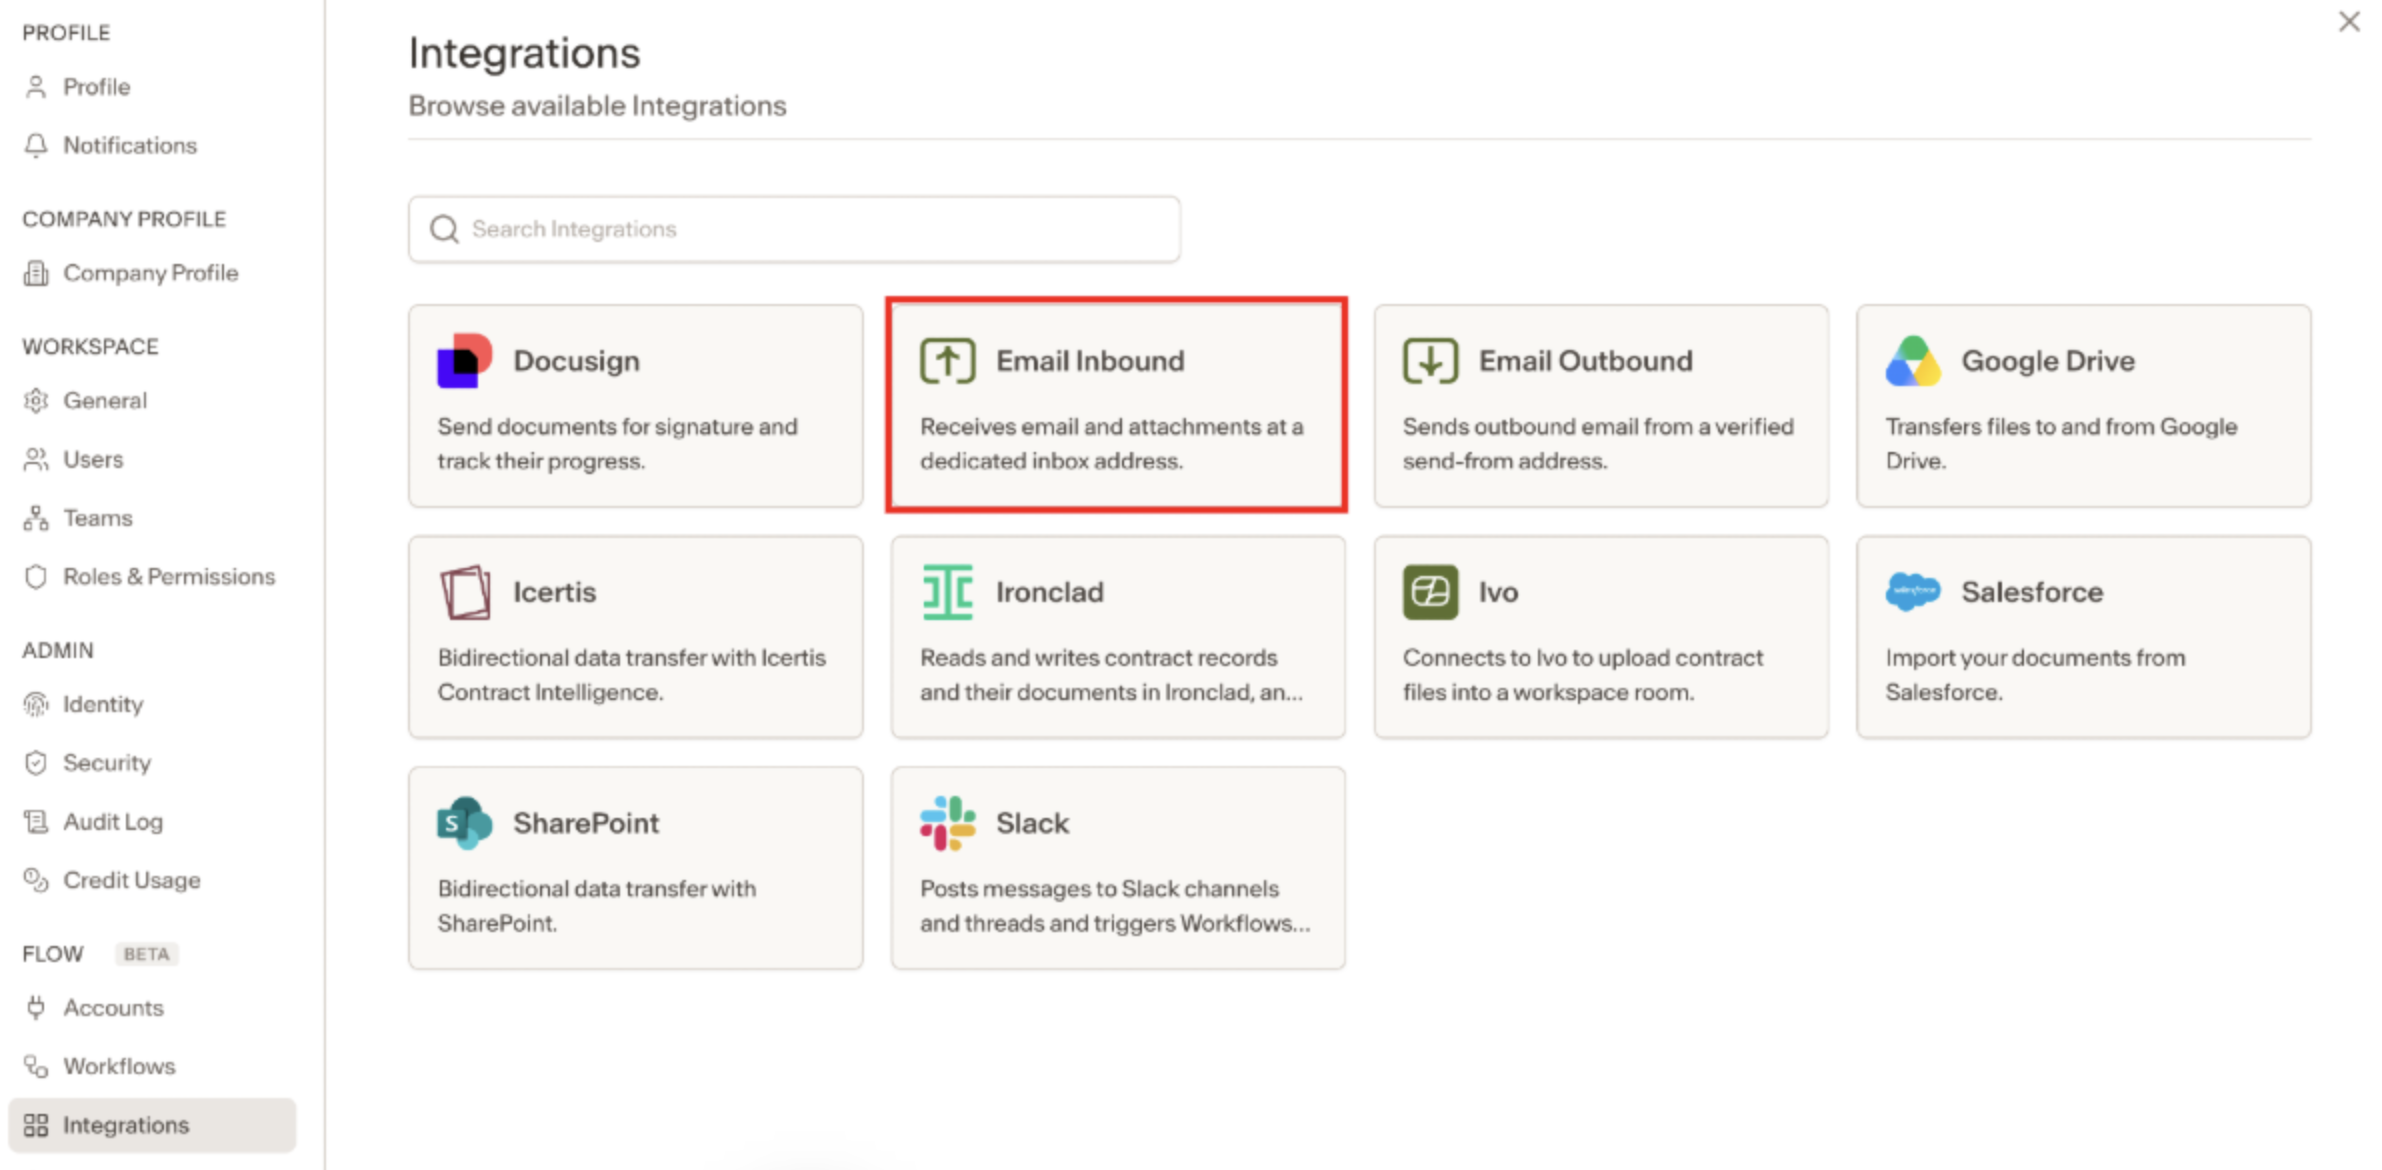Click the Ironclad description text

1111,675
